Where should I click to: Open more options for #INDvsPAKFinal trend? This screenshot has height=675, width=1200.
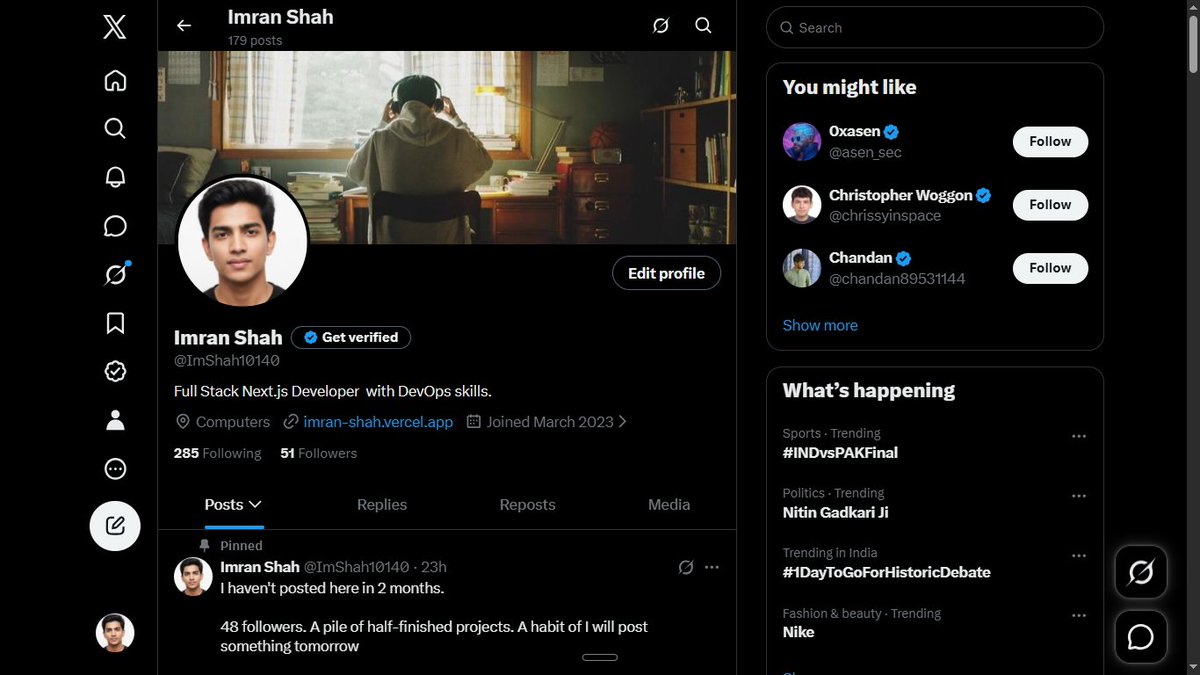tap(1079, 437)
